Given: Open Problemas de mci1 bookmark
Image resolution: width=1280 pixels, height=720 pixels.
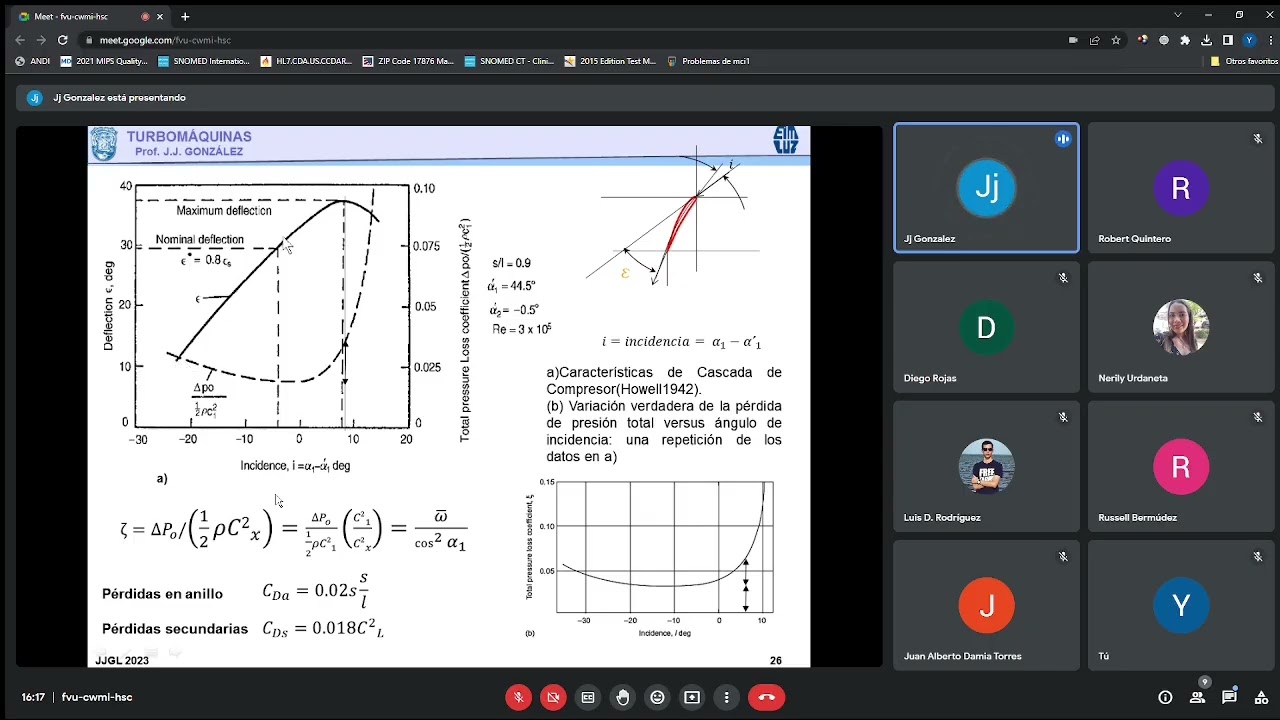Looking at the screenshot, I should click(x=708, y=61).
